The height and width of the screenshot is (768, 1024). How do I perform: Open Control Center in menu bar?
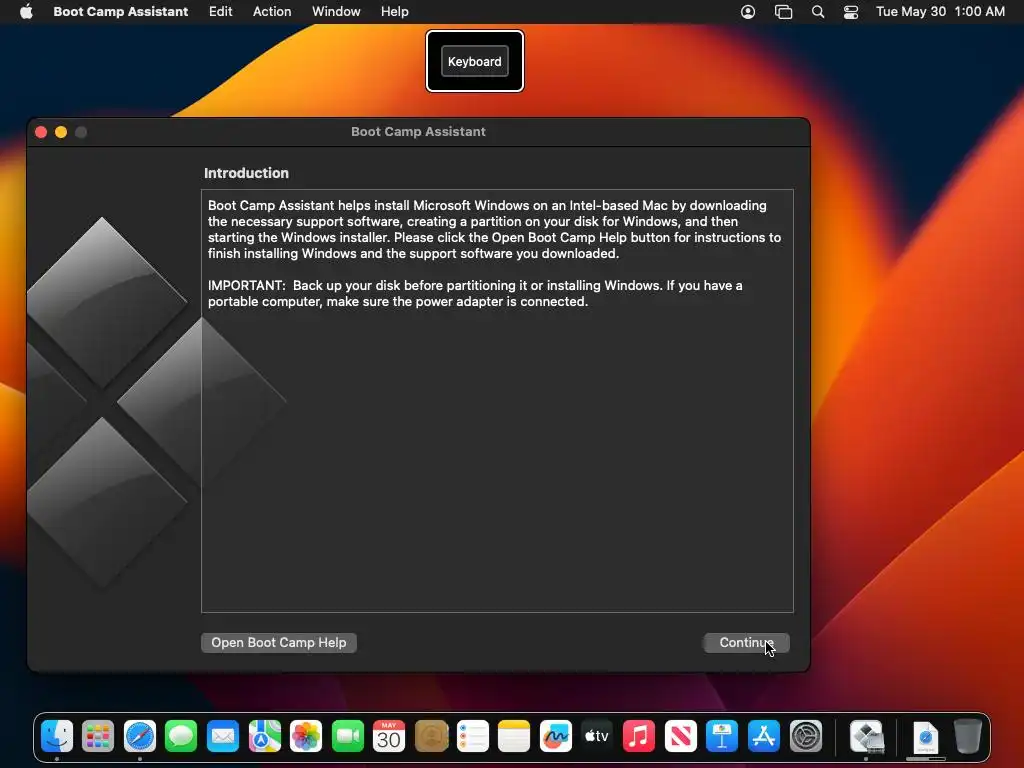coord(851,12)
